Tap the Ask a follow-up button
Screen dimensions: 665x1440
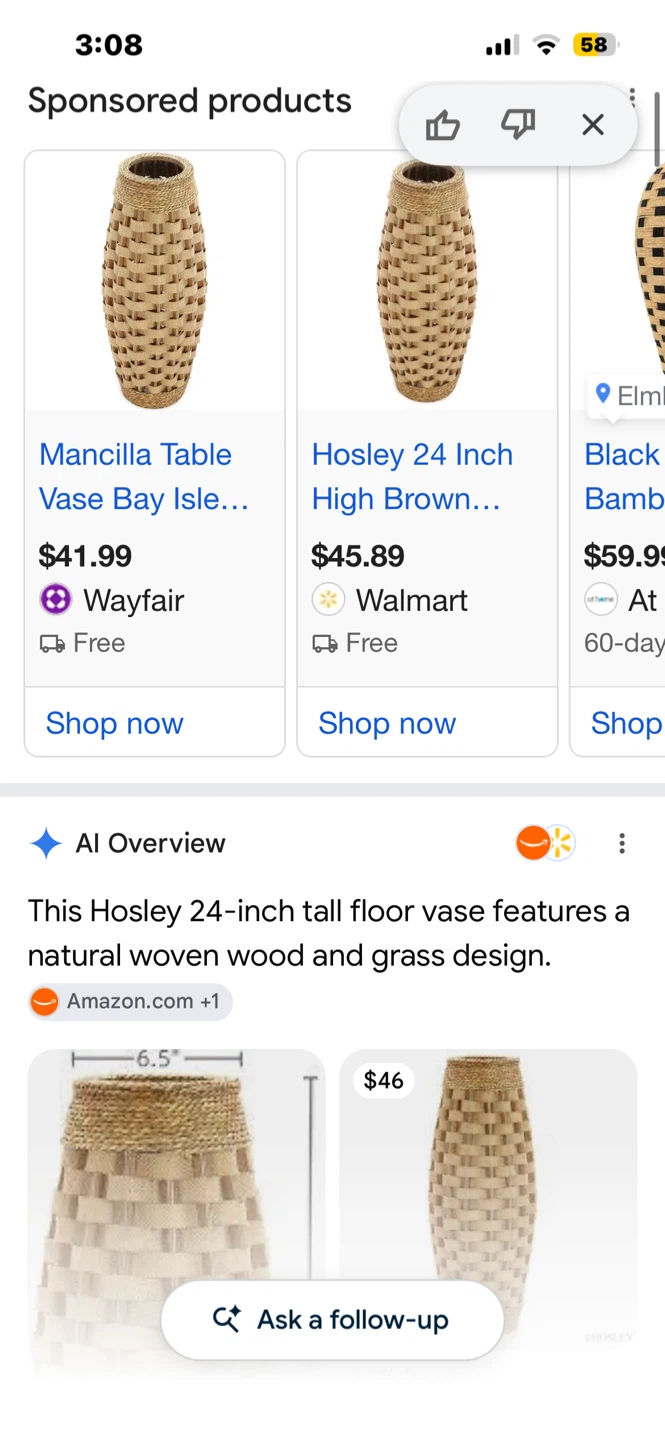tap(332, 1320)
